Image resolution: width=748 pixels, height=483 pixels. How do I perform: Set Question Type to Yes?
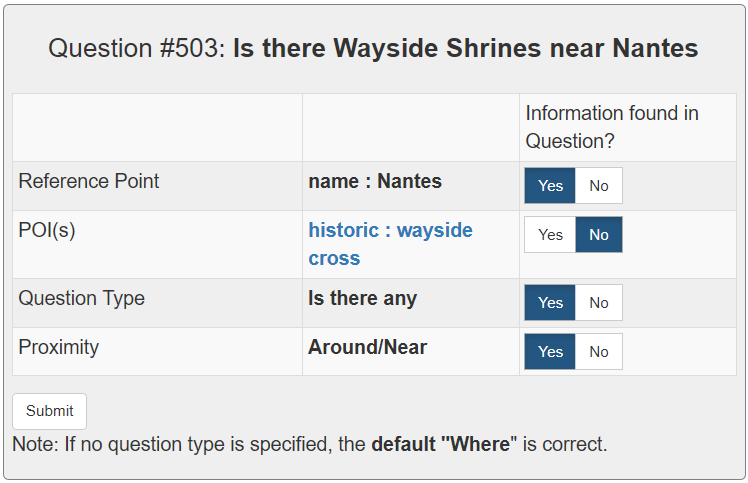(550, 303)
